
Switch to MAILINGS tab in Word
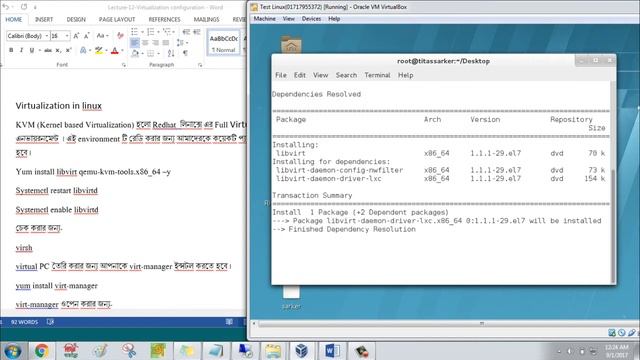206,20
